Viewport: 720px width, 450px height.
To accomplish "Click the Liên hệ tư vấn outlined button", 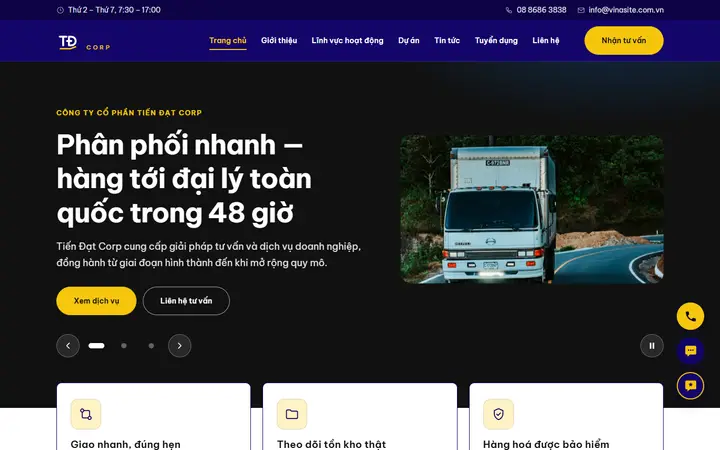I will 186,301.
